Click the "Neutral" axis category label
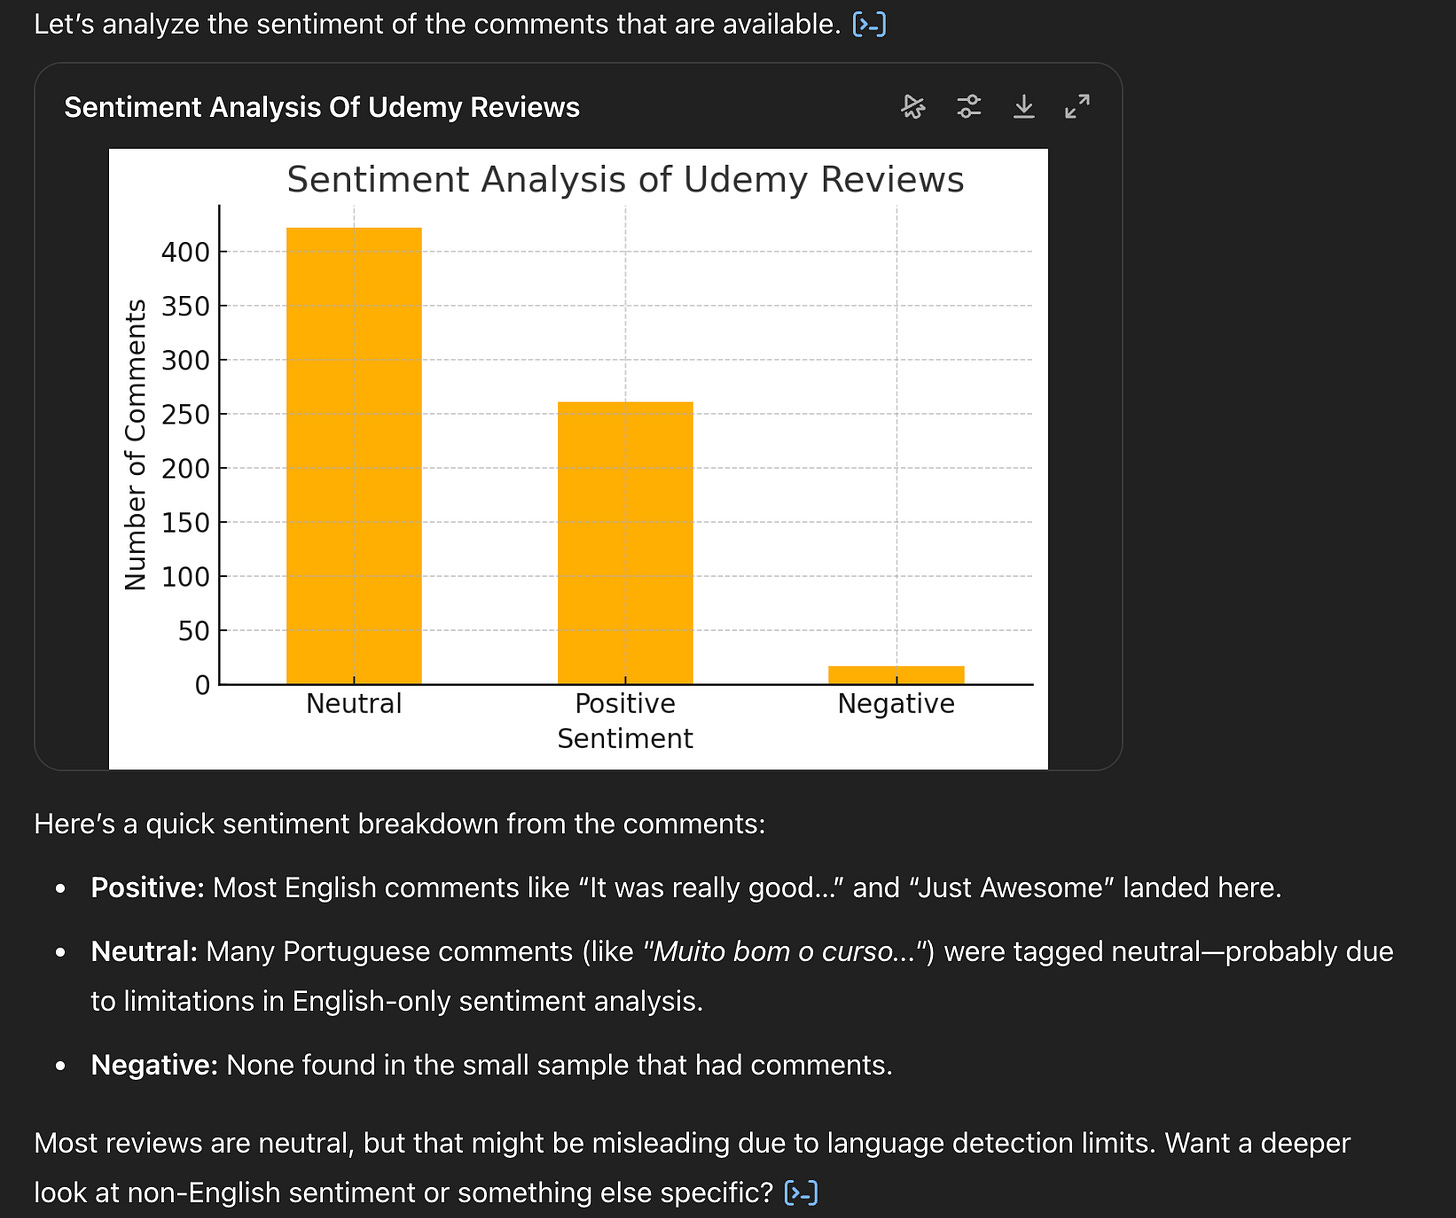 click(354, 704)
